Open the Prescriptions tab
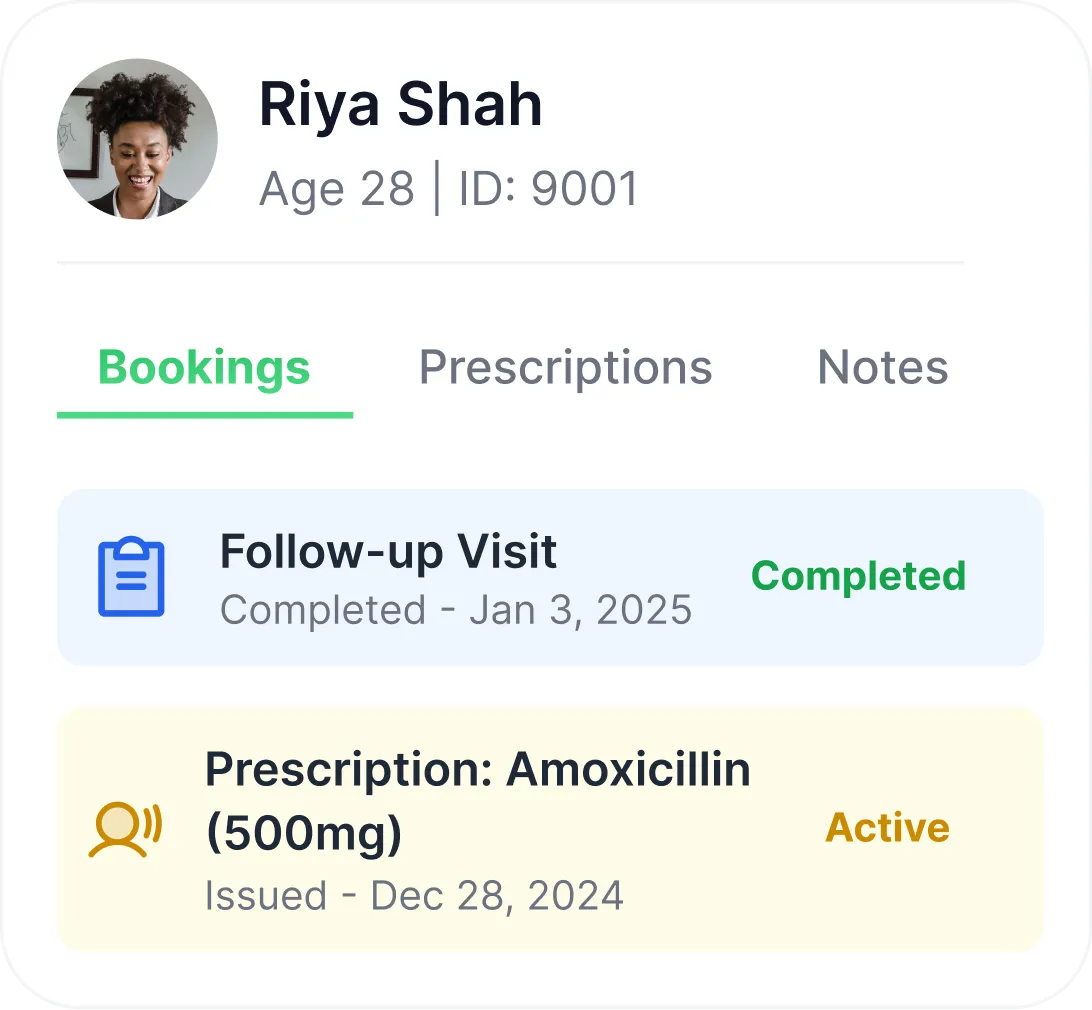The image size is (1092, 1010). pos(565,368)
